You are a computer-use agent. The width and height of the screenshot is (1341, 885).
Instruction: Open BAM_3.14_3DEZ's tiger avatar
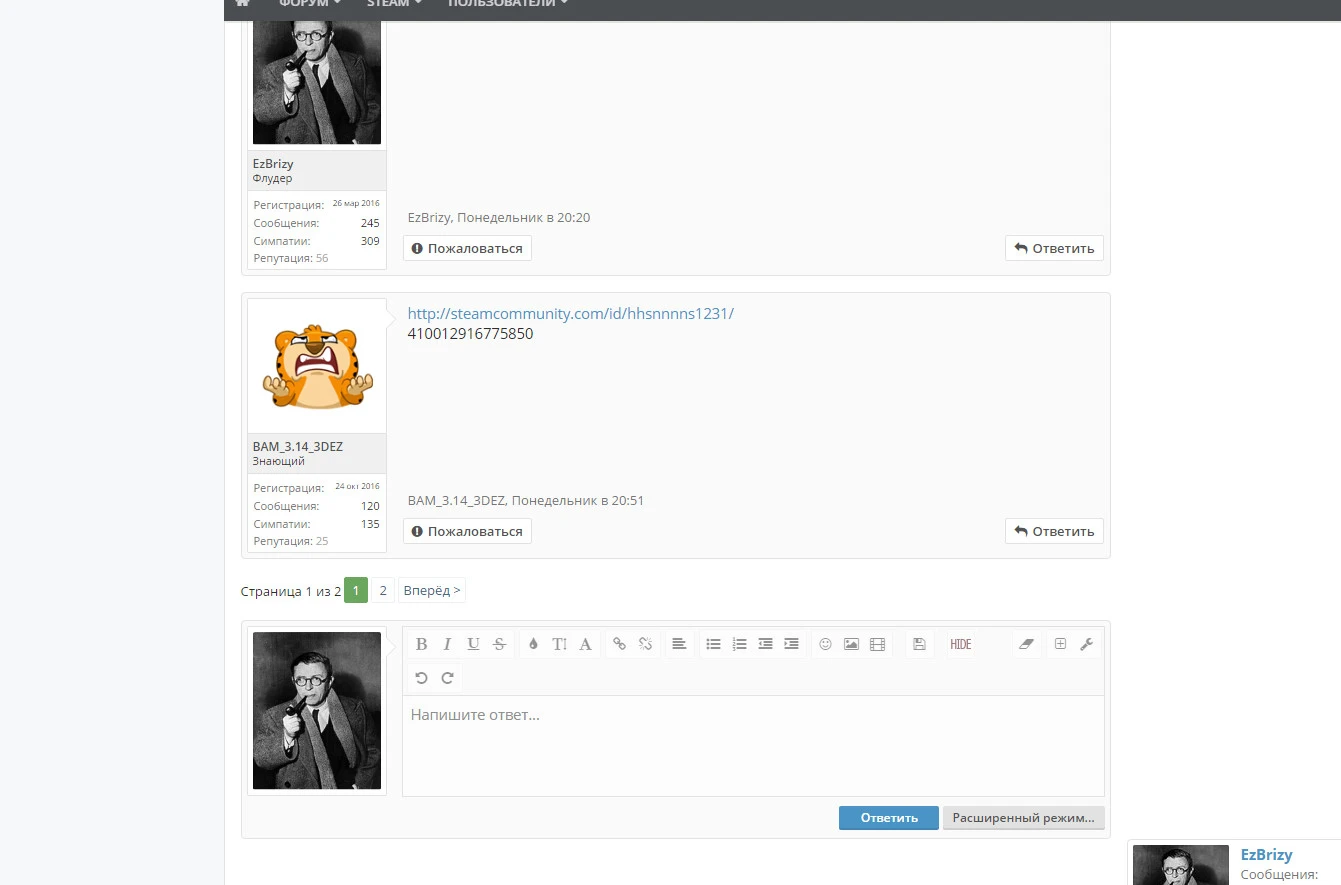click(x=317, y=366)
